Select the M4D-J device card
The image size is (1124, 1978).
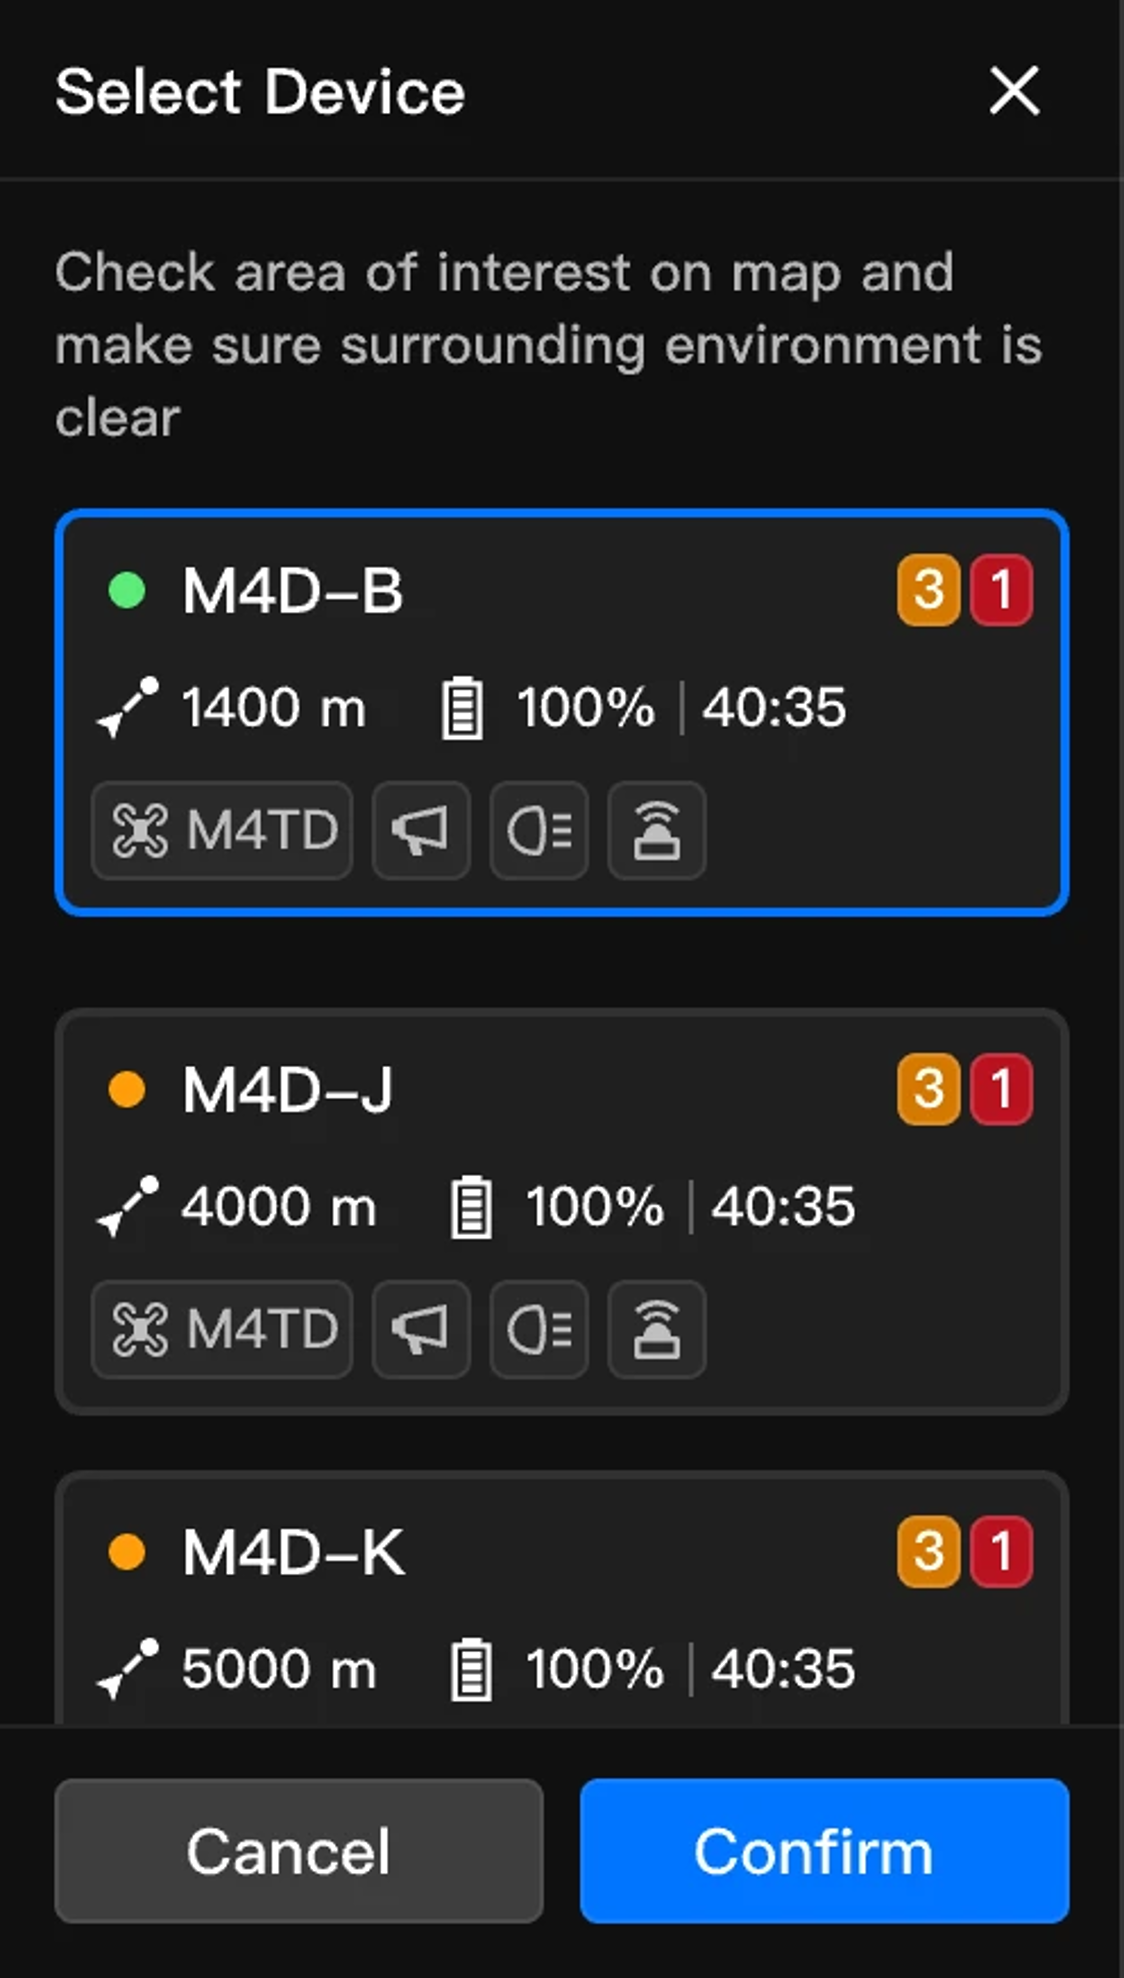tap(562, 1211)
